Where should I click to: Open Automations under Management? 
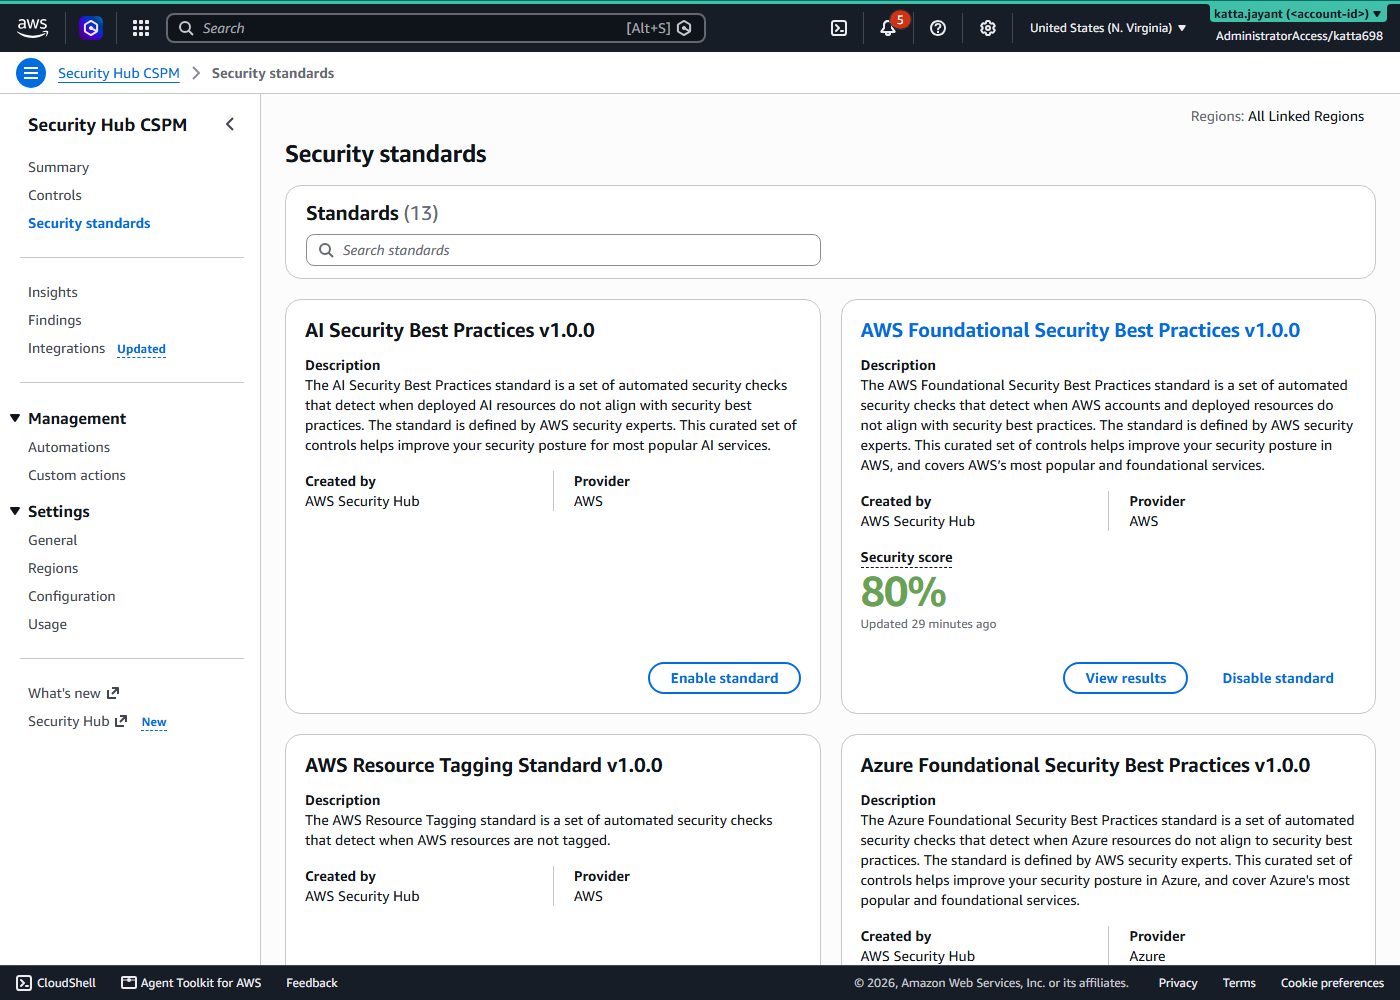(69, 447)
